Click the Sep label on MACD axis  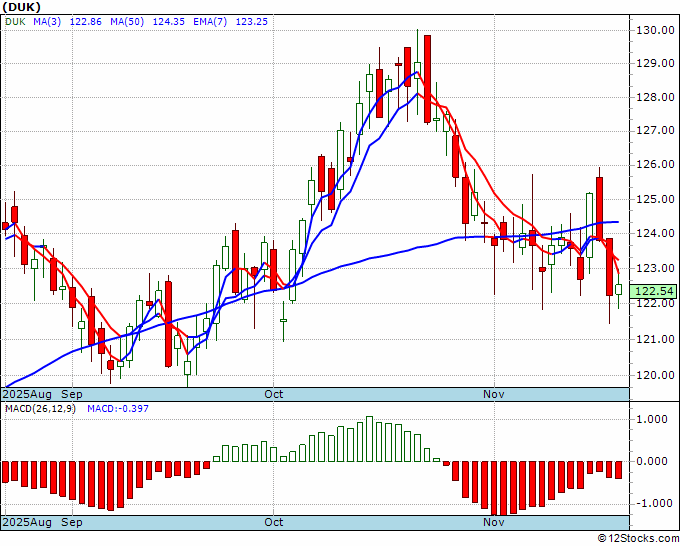click(x=72, y=522)
